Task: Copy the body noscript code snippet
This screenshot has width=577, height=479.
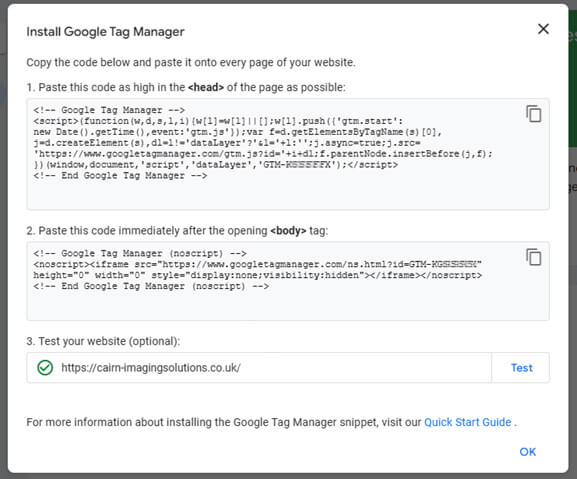Action: click(x=534, y=257)
